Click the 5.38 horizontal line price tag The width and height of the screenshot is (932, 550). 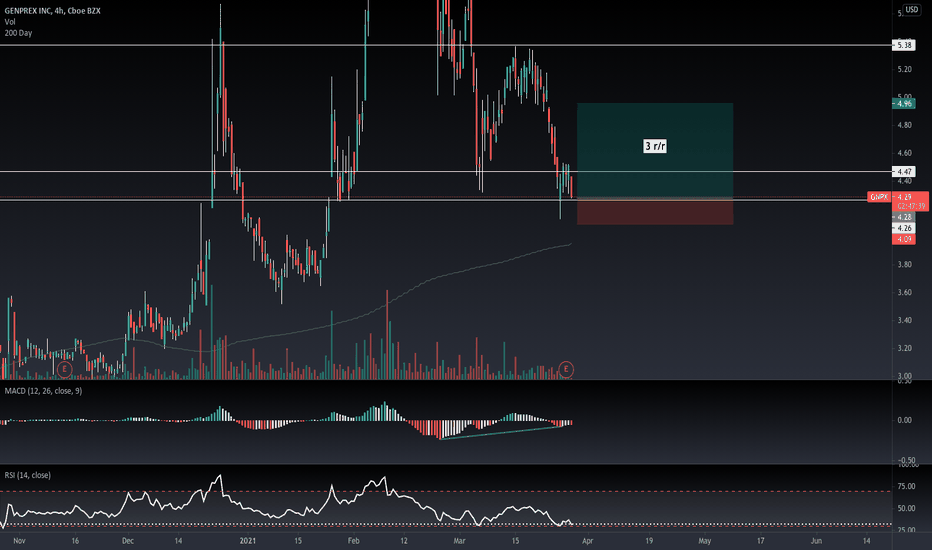(x=903, y=45)
